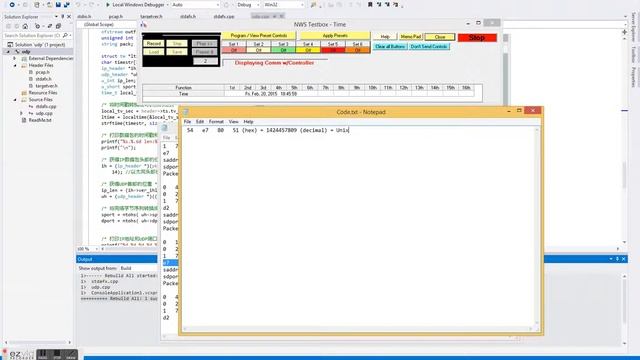640x360 pixels.
Task: Open the Notepad View menu
Action: [x=233, y=122]
